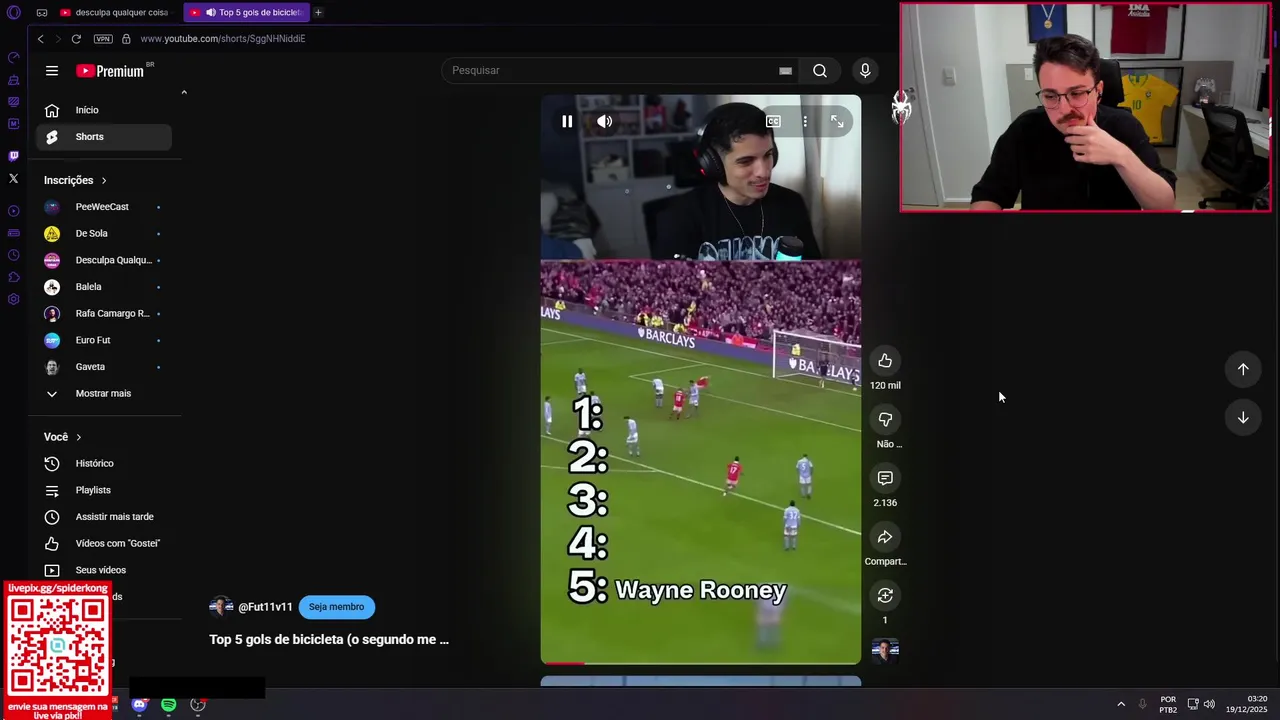The width and height of the screenshot is (1280, 720).
Task: Run search with the magnifier button
Action: 820,71
